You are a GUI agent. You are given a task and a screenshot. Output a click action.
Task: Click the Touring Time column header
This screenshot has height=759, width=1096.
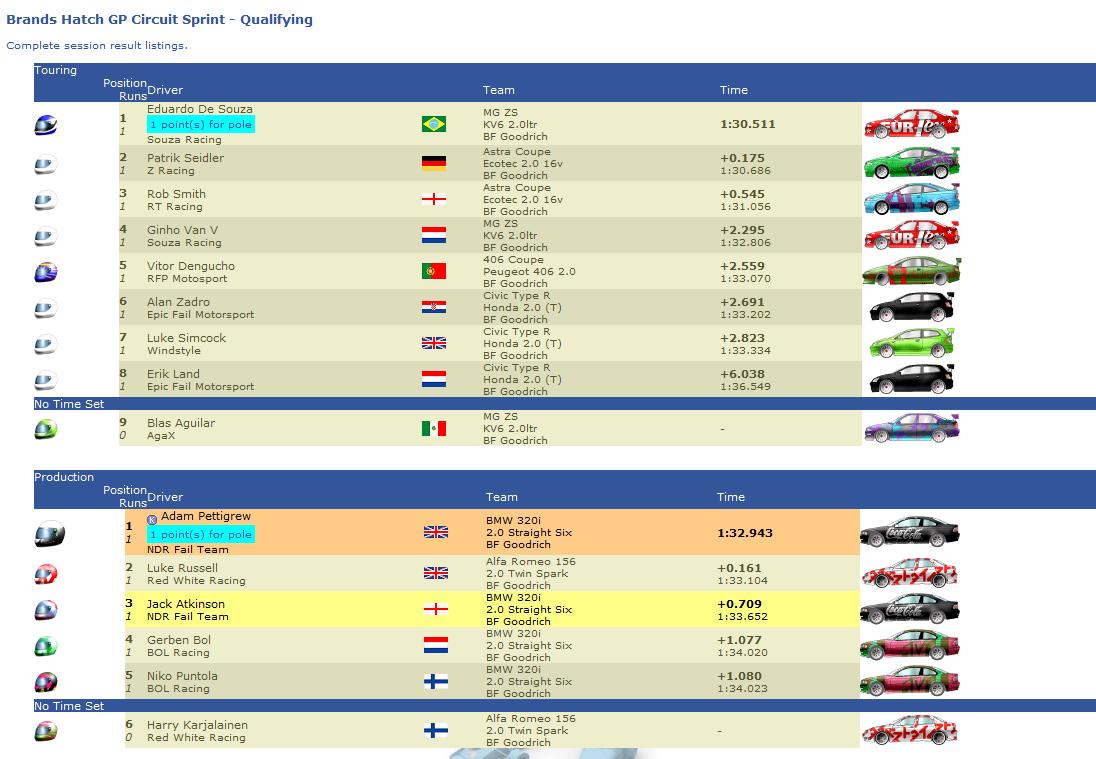pos(734,90)
